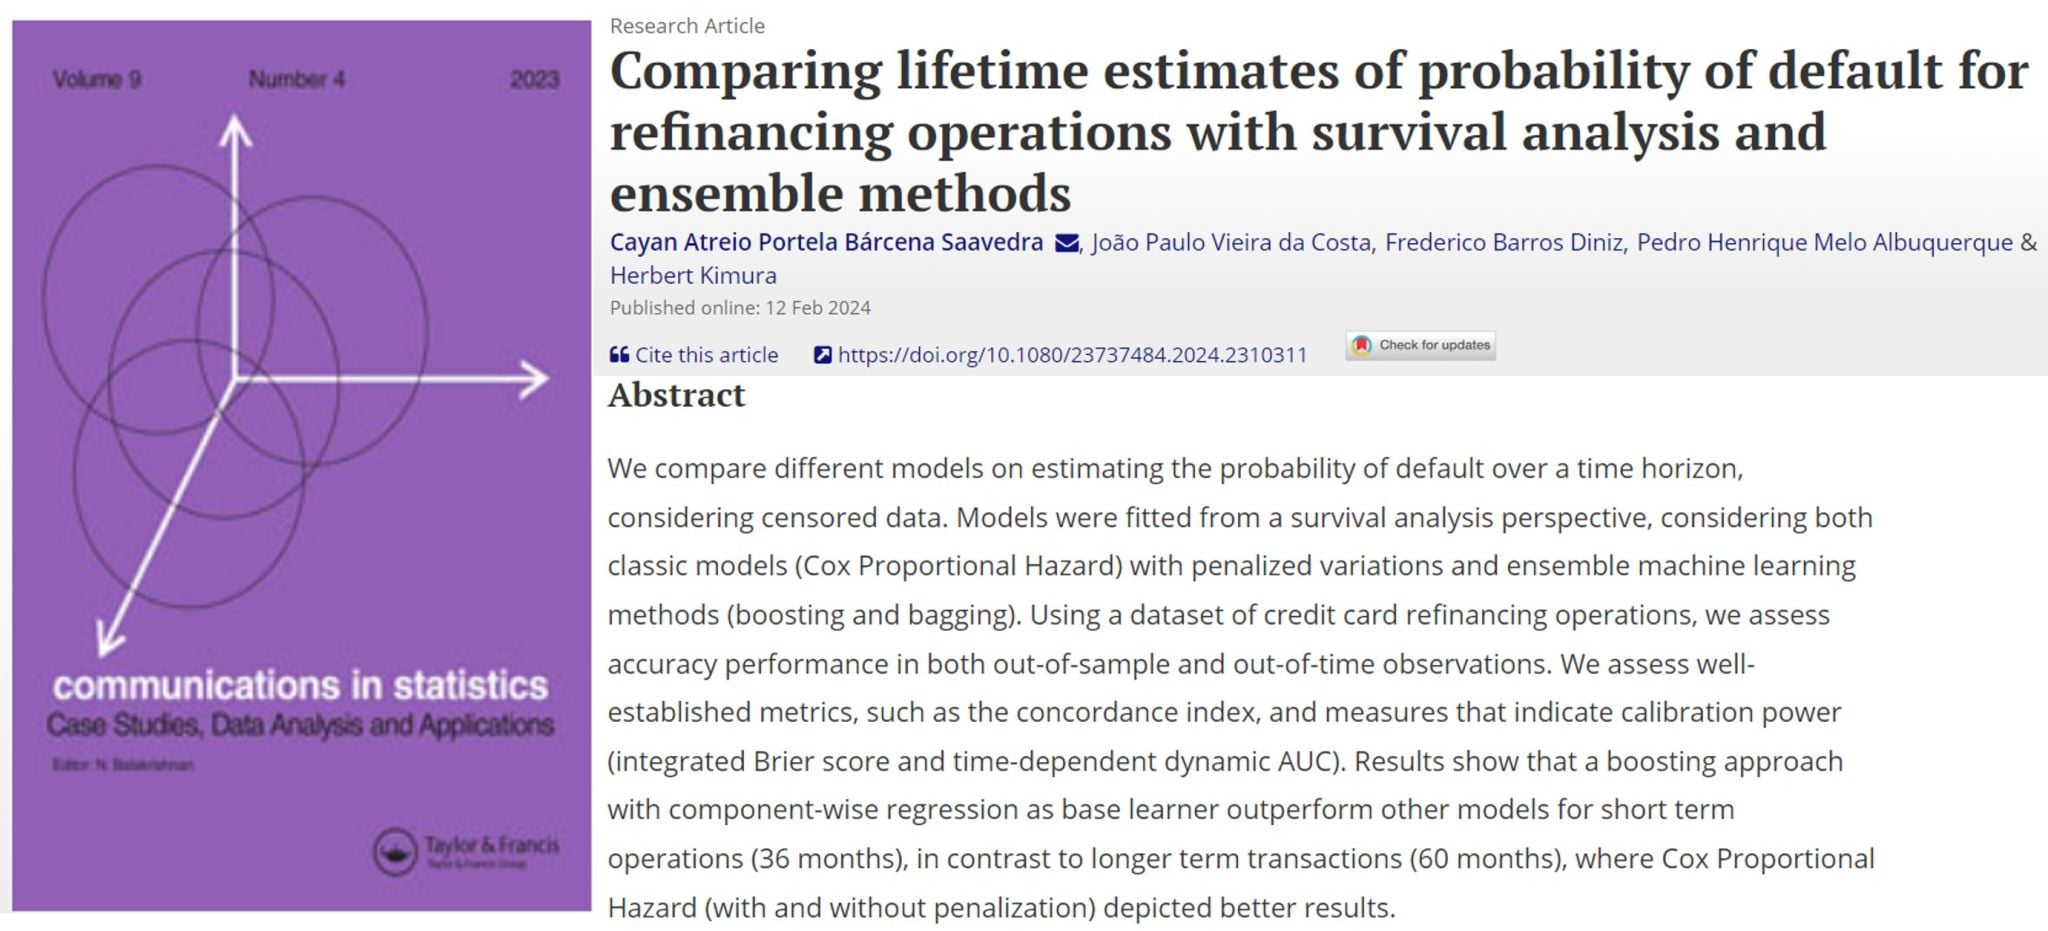The height and width of the screenshot is (931, 2048).
Task: Click the external link icon before DOI
Action: click(x=823, y=355)
